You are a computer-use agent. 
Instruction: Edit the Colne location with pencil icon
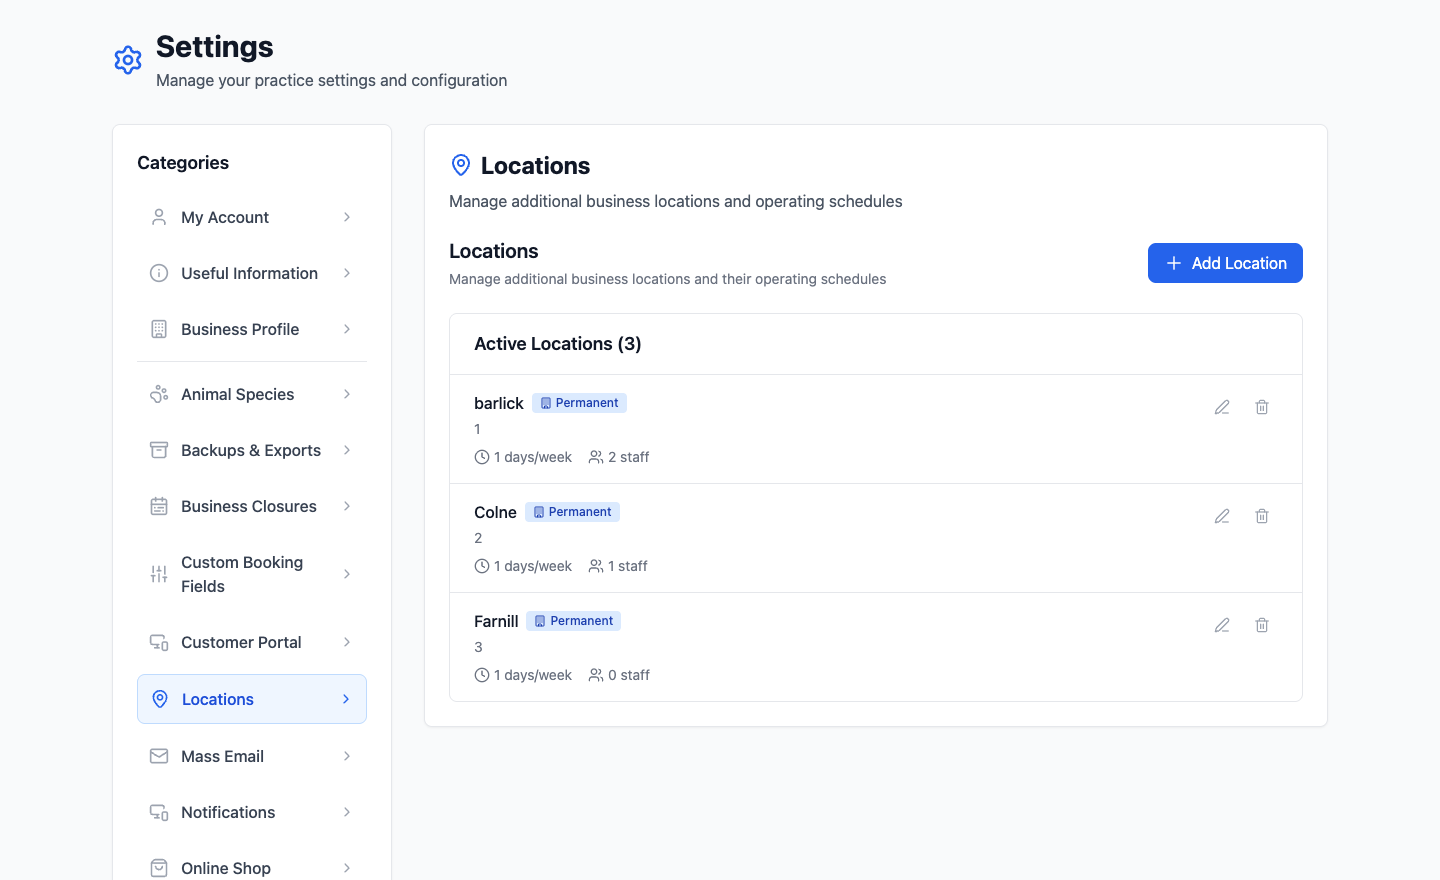[x=1222, y=516]
